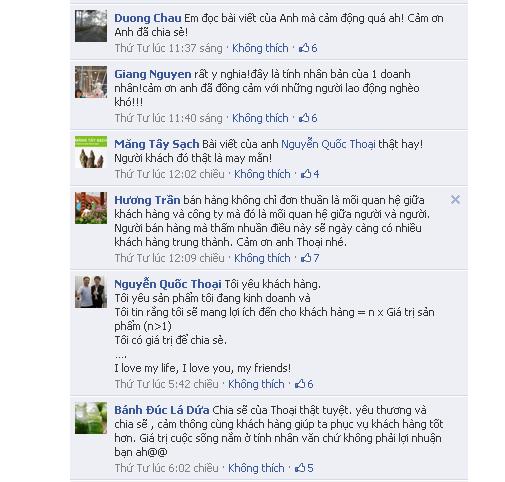The image size is (505, 482).
Task: Remove Hương Trần's comment with the X icon
Action: (x=455, y=200)
